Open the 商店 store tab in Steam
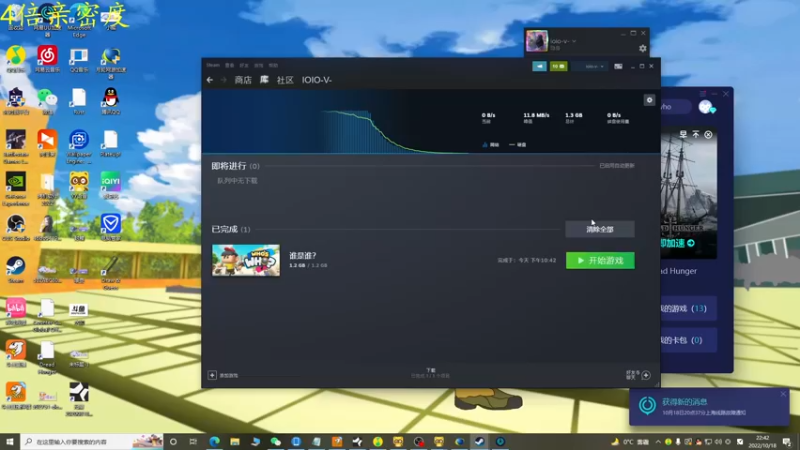This screenshot has width=800, height=450. click(243, 80)
